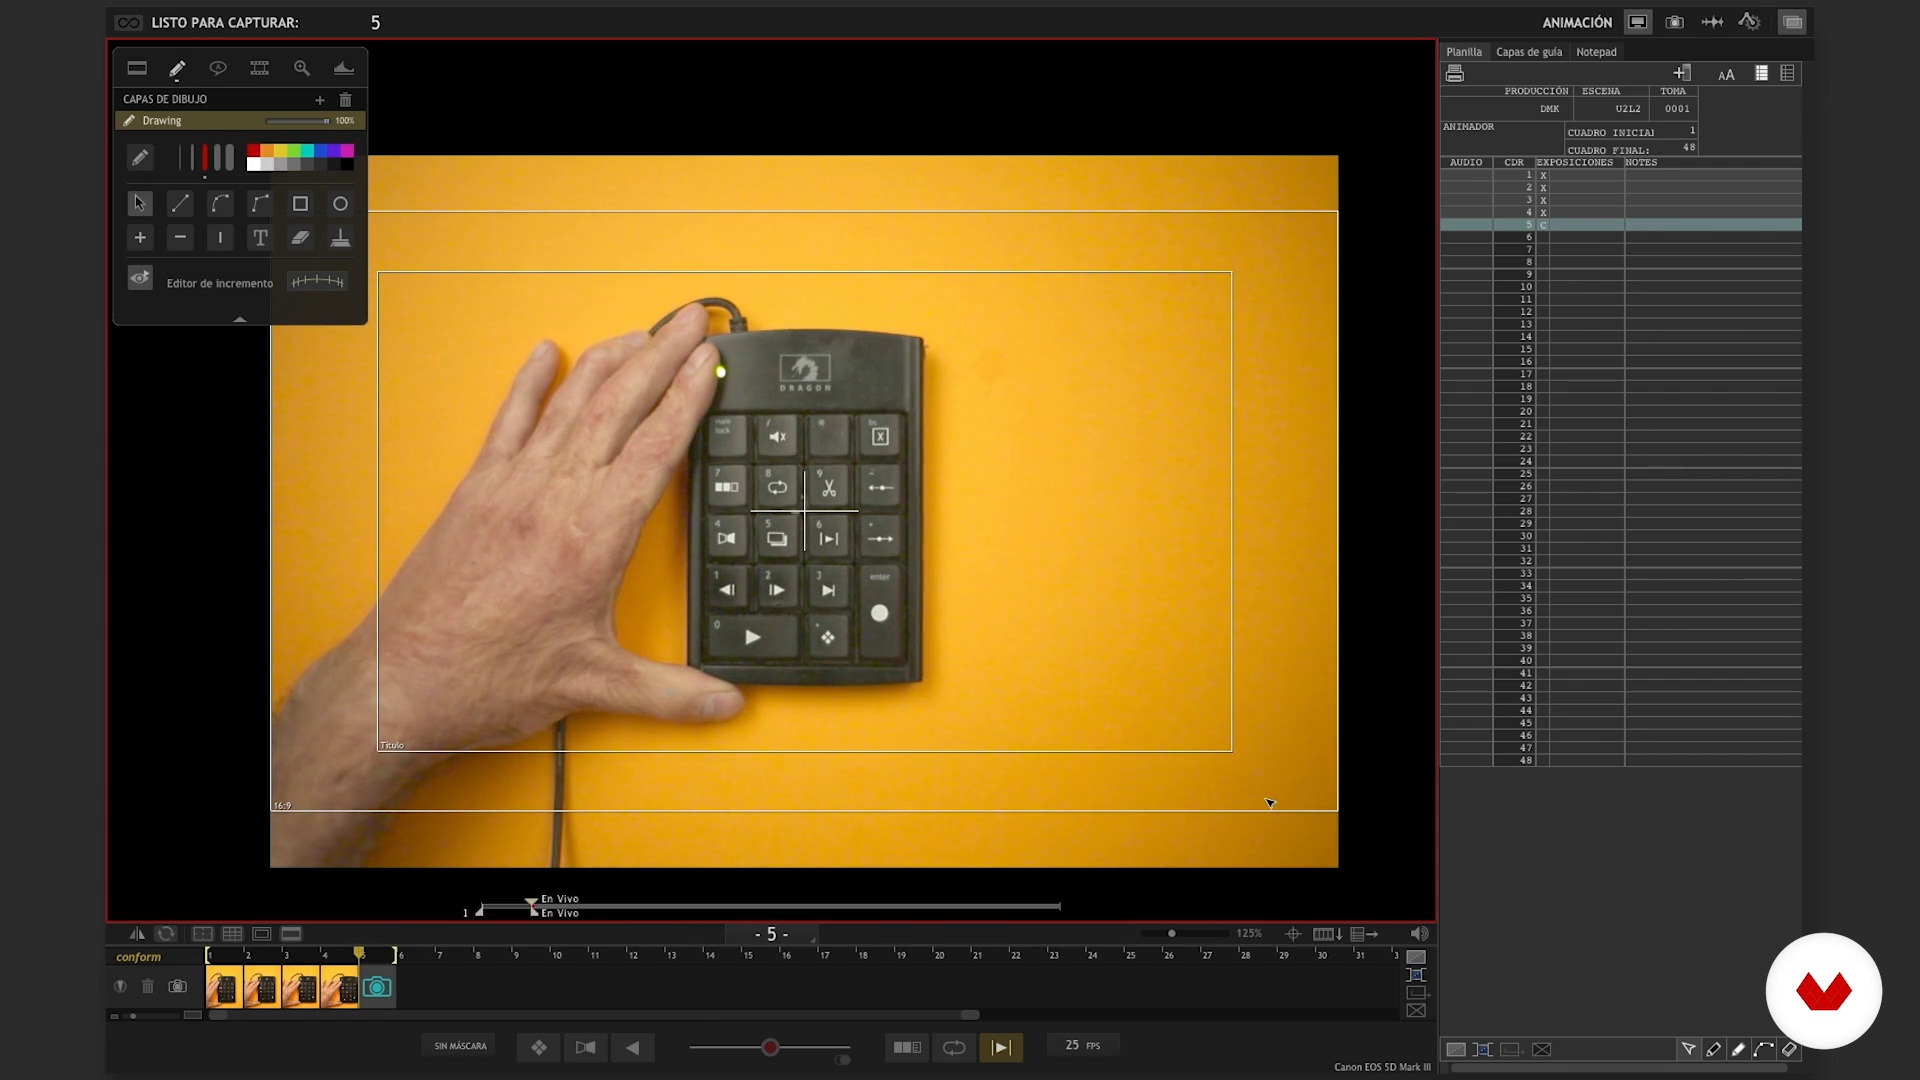Toggle the flip image icon below viewer
The image size is (1920, 1080).
[x=137, y=934]
